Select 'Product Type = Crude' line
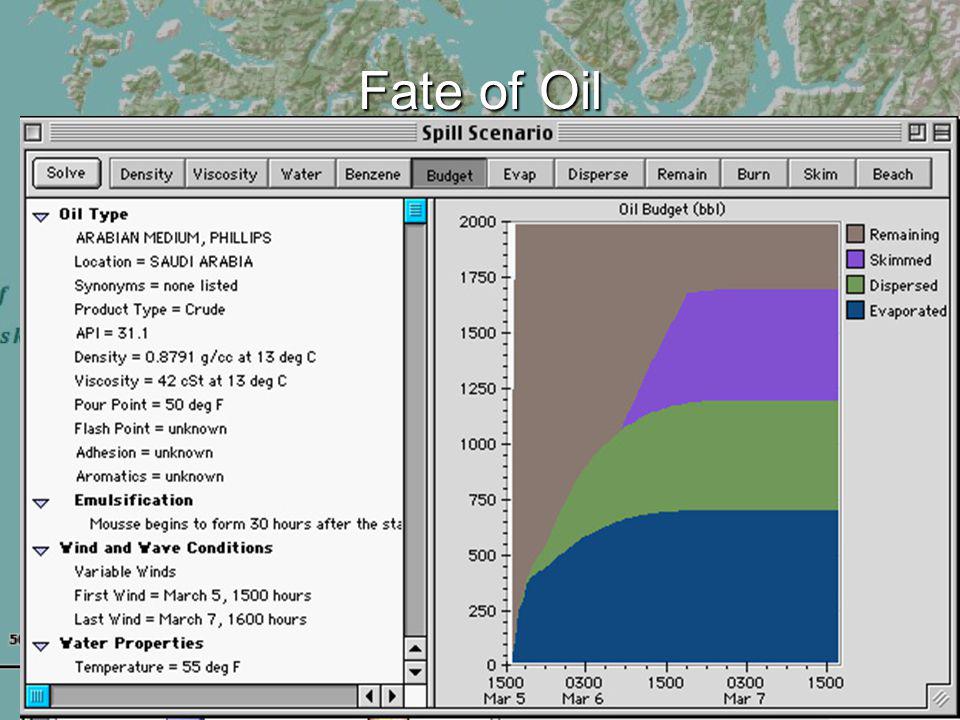The height and width of the screenshot is (720, 960). tap(149, 309)
